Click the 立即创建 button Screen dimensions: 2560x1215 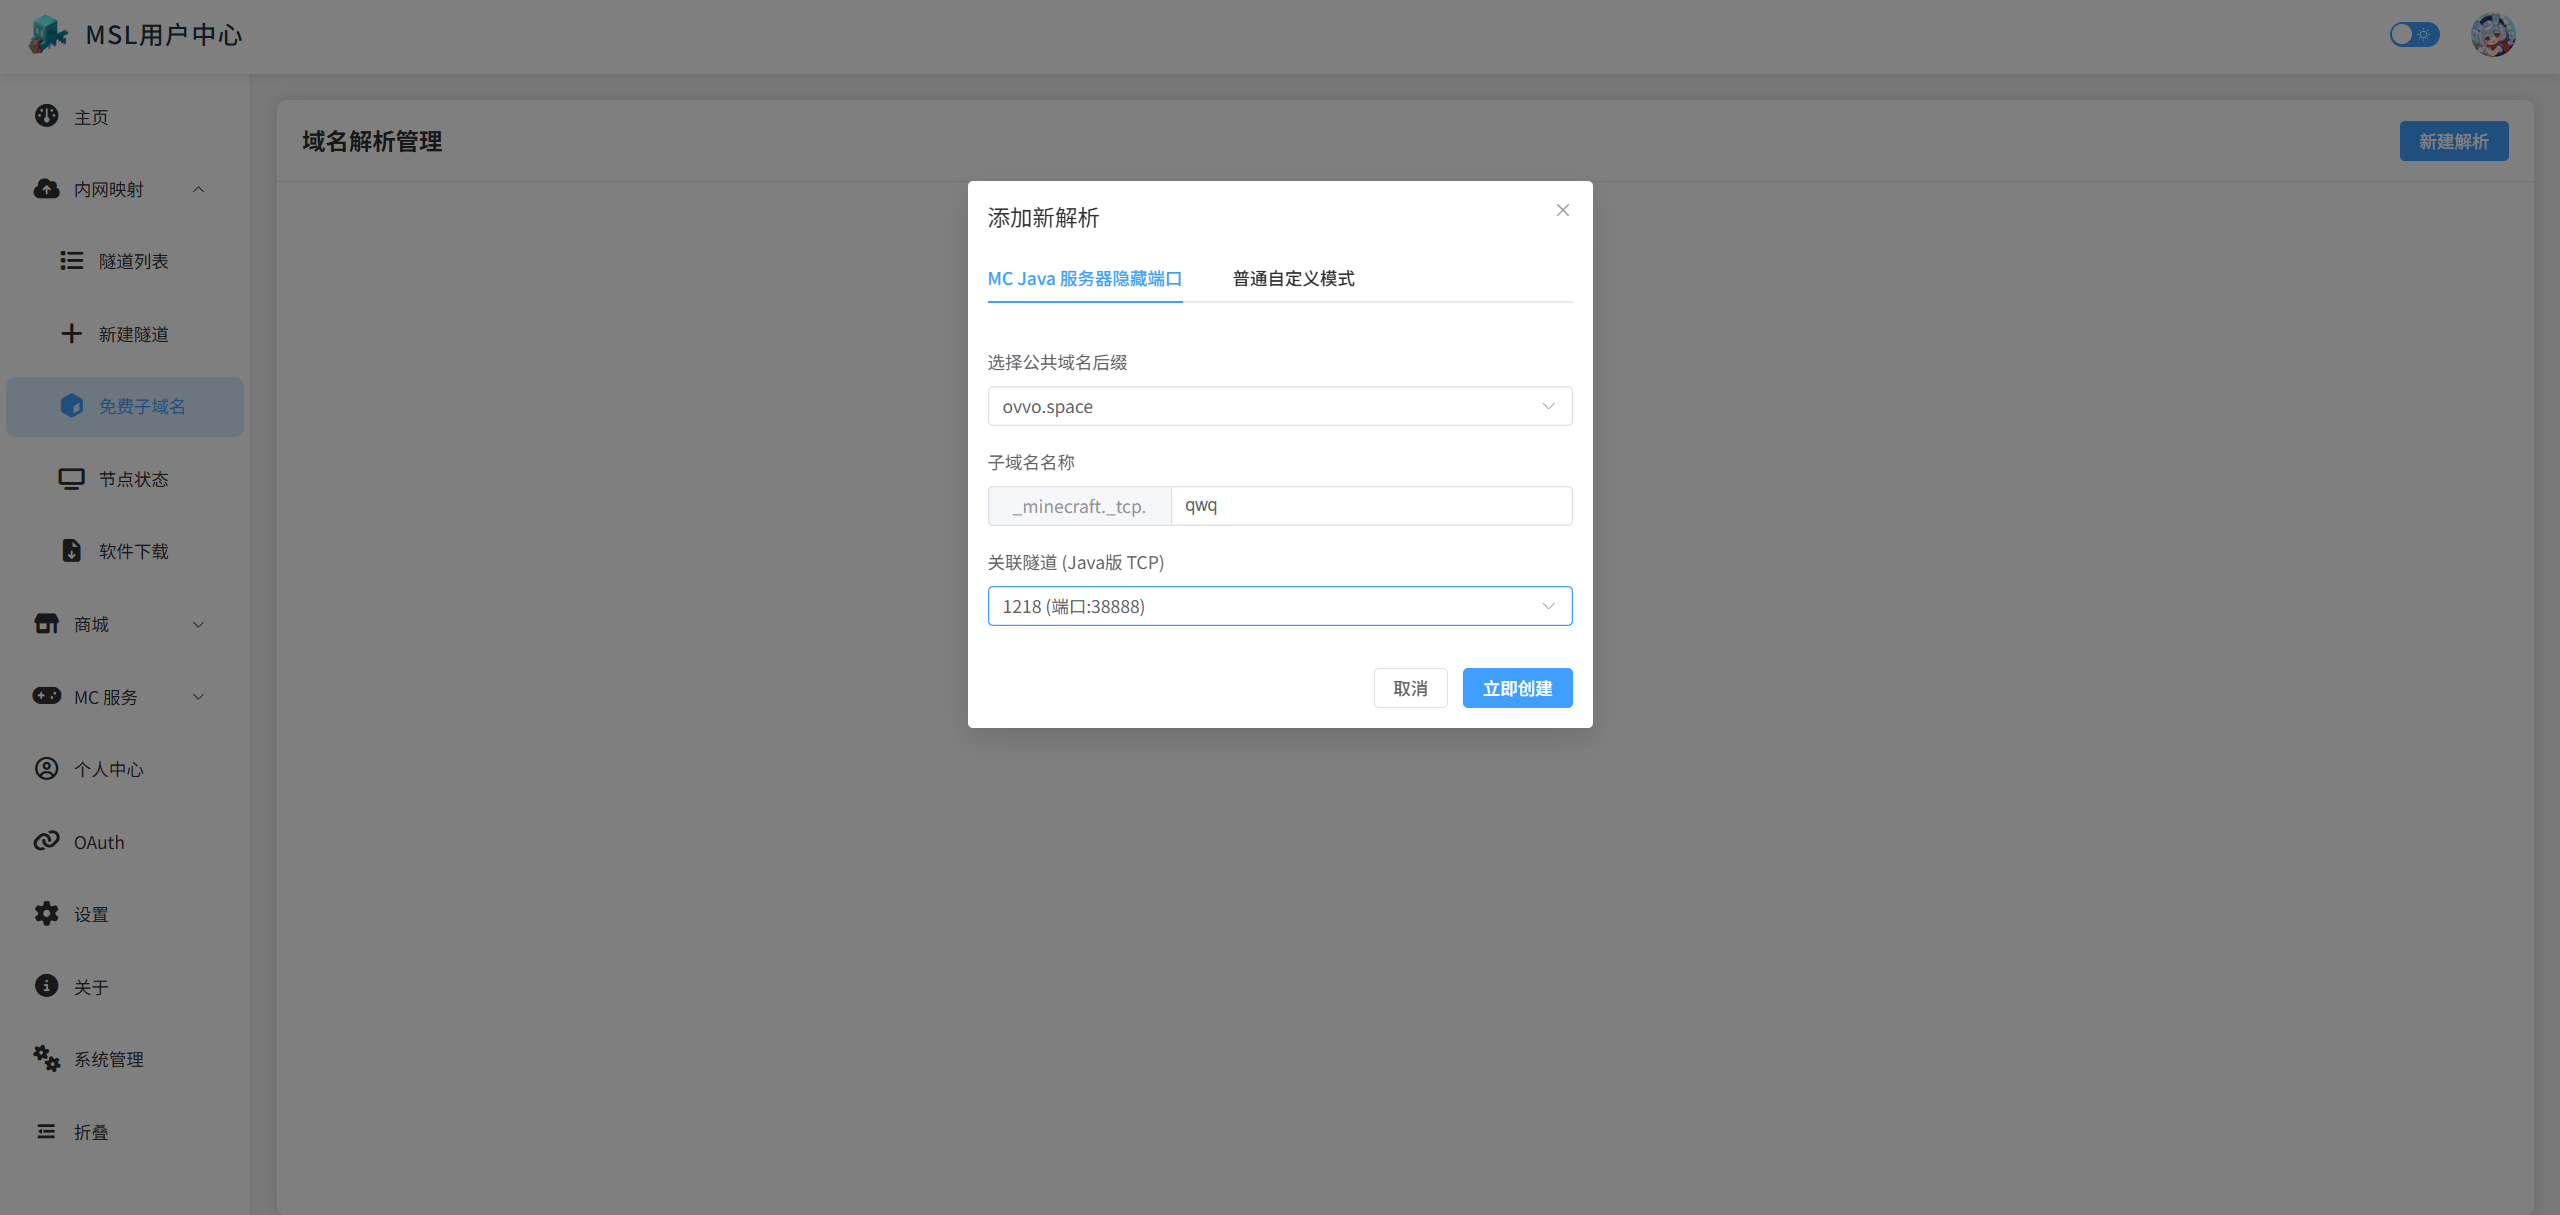(x=1517, y=688)
